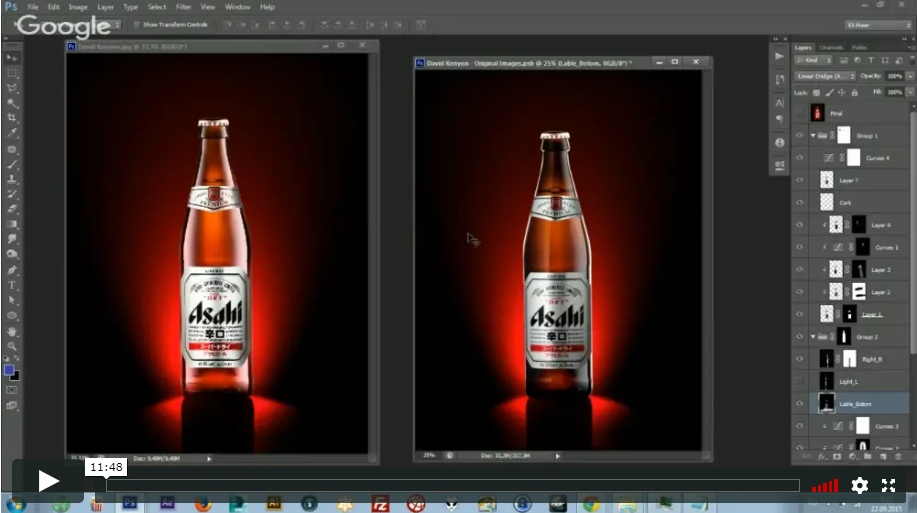Select the Clone Stamp tool
The height and width of the screenshot is (513, 917).
pos(12,179)
